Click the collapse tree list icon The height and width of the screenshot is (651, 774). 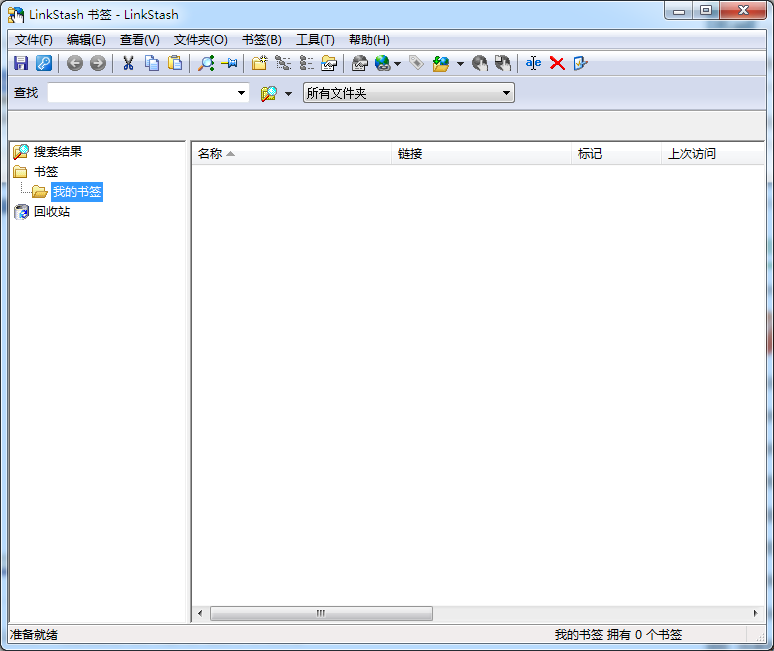coord(306,63)
